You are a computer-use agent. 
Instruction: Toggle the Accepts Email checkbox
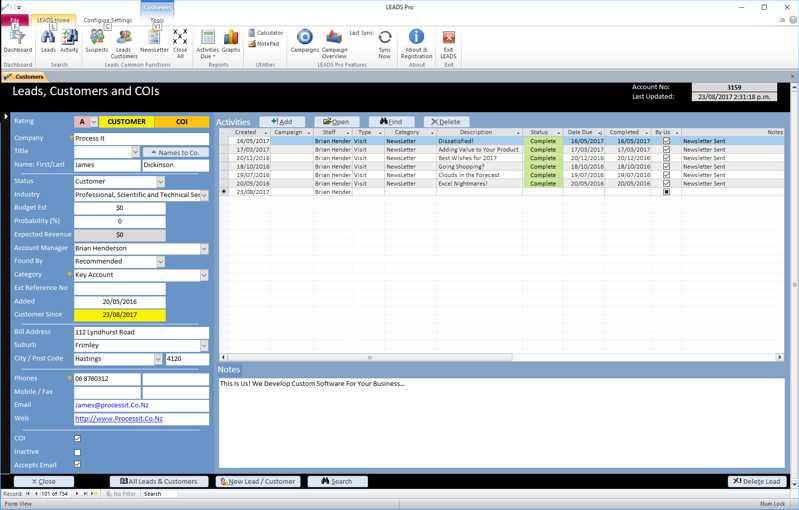[77, 464]
